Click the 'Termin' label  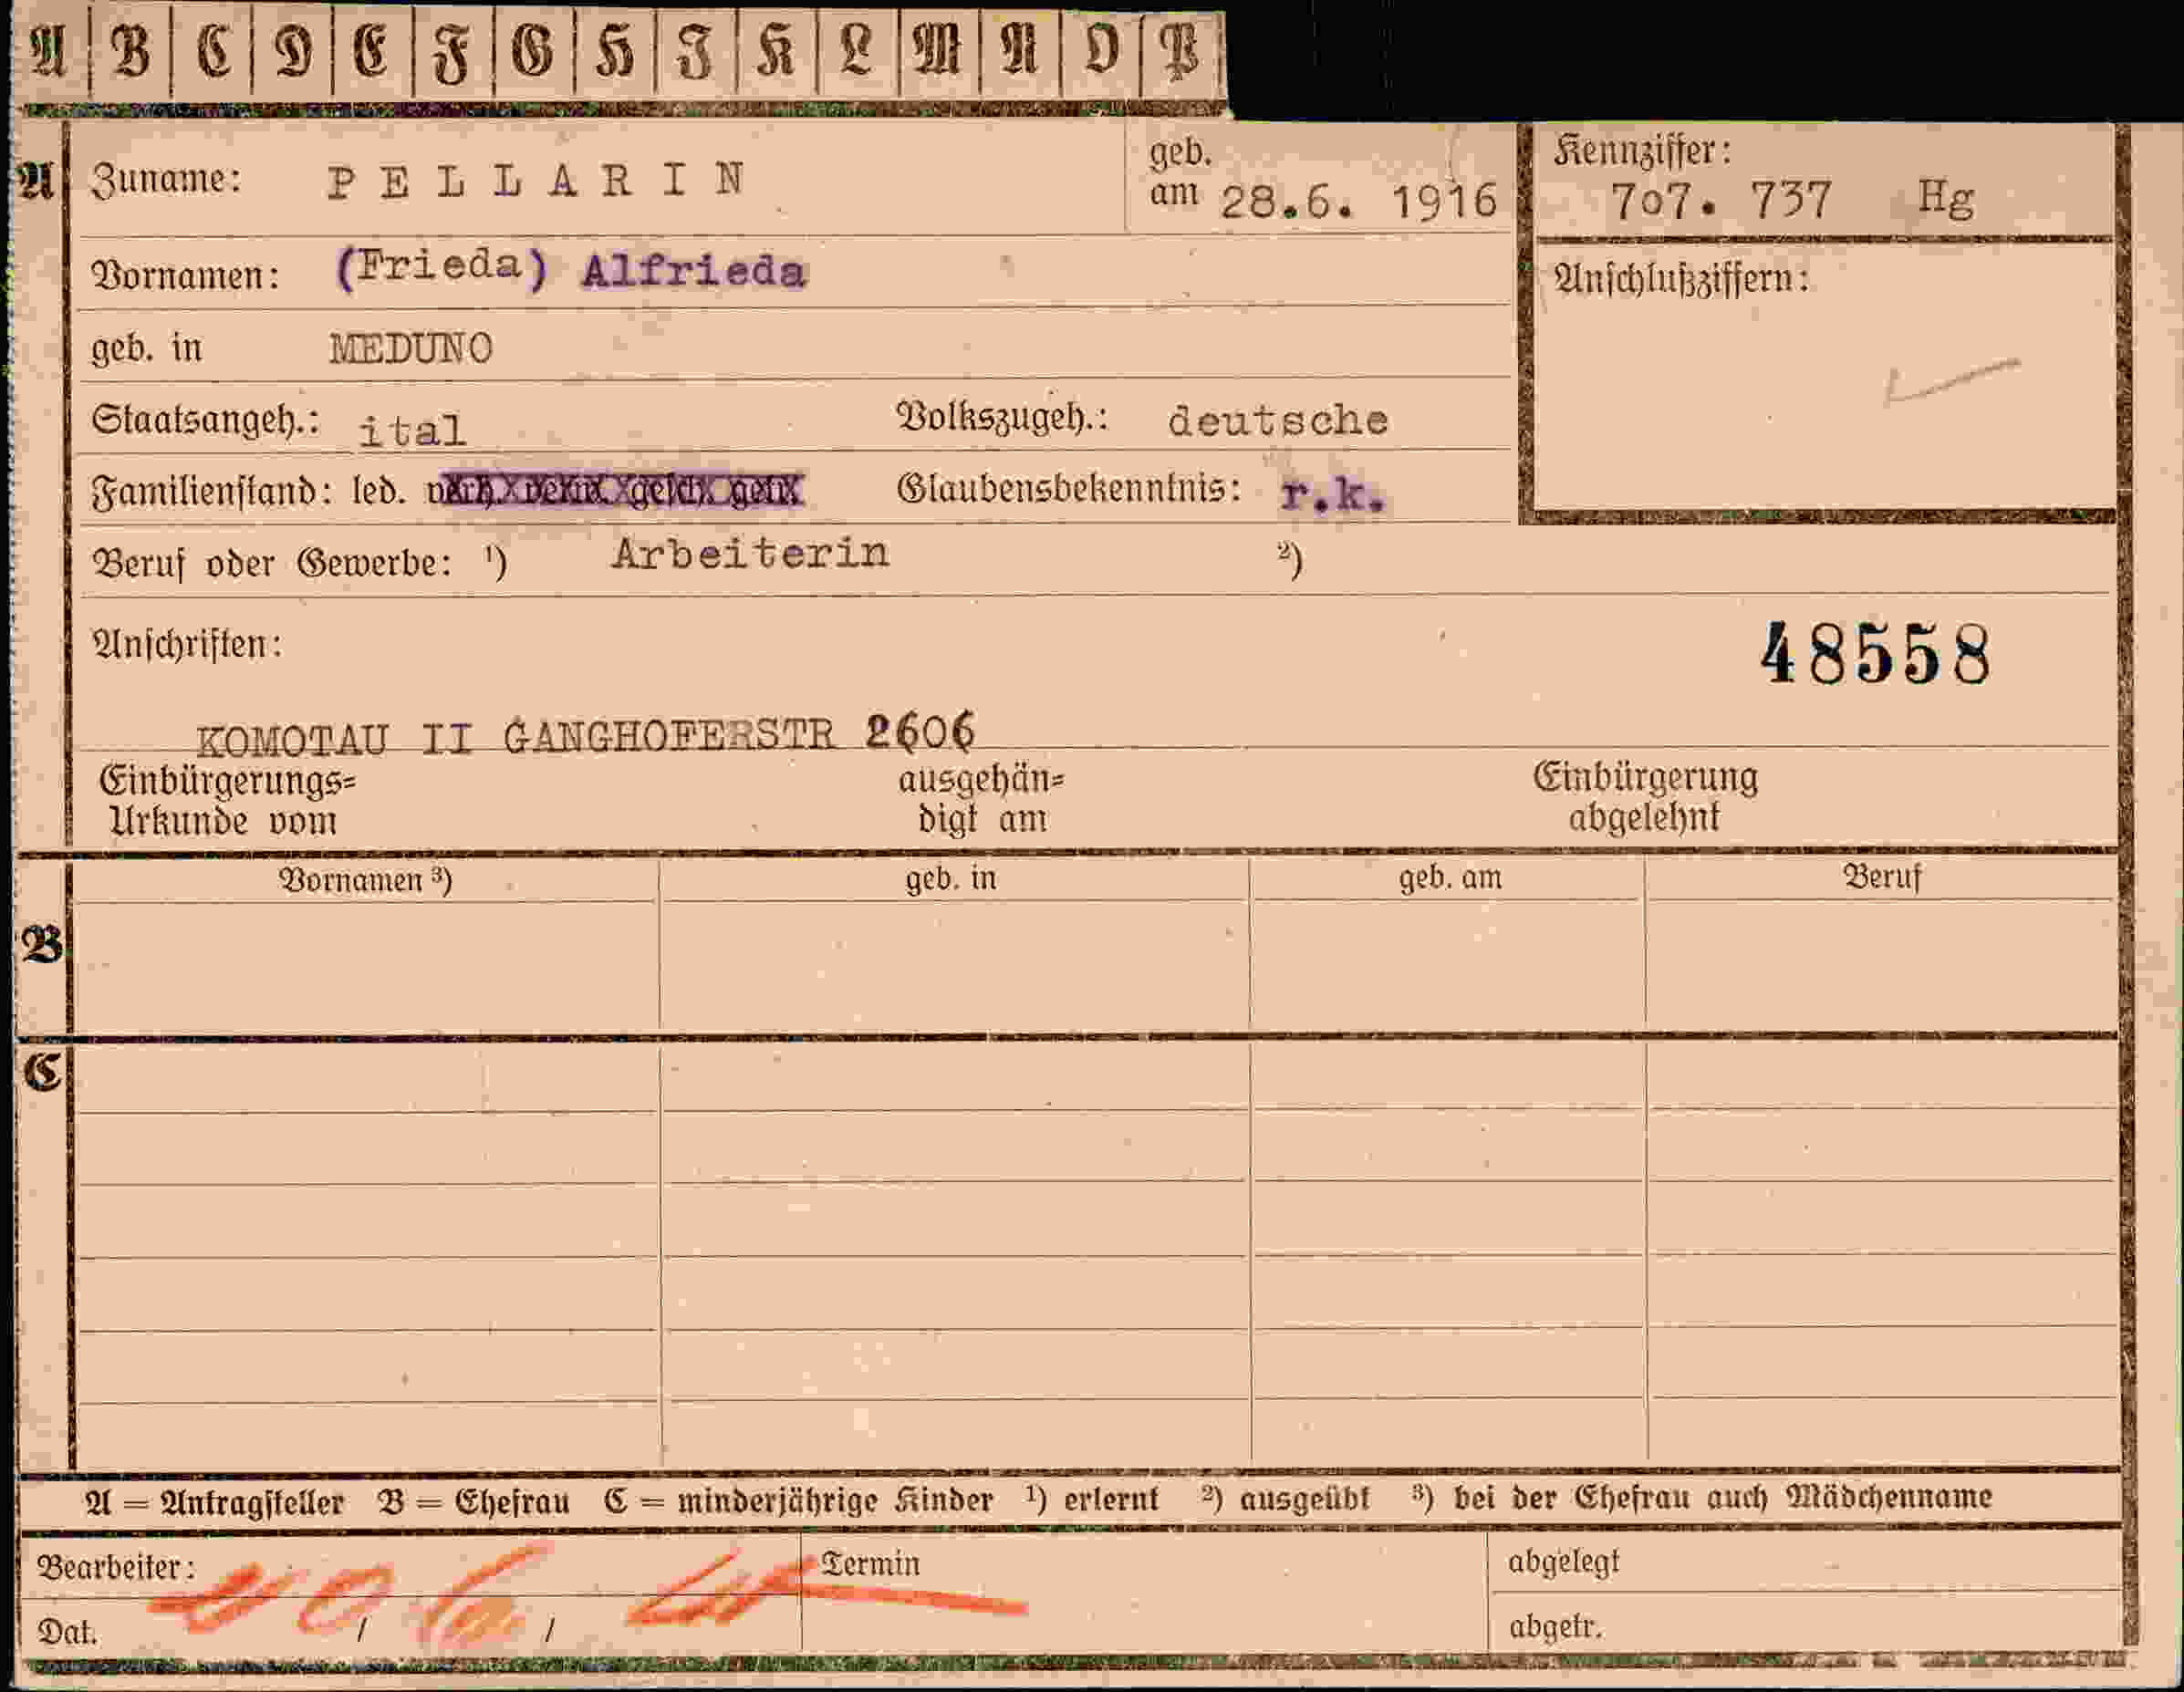(870, 1564)
